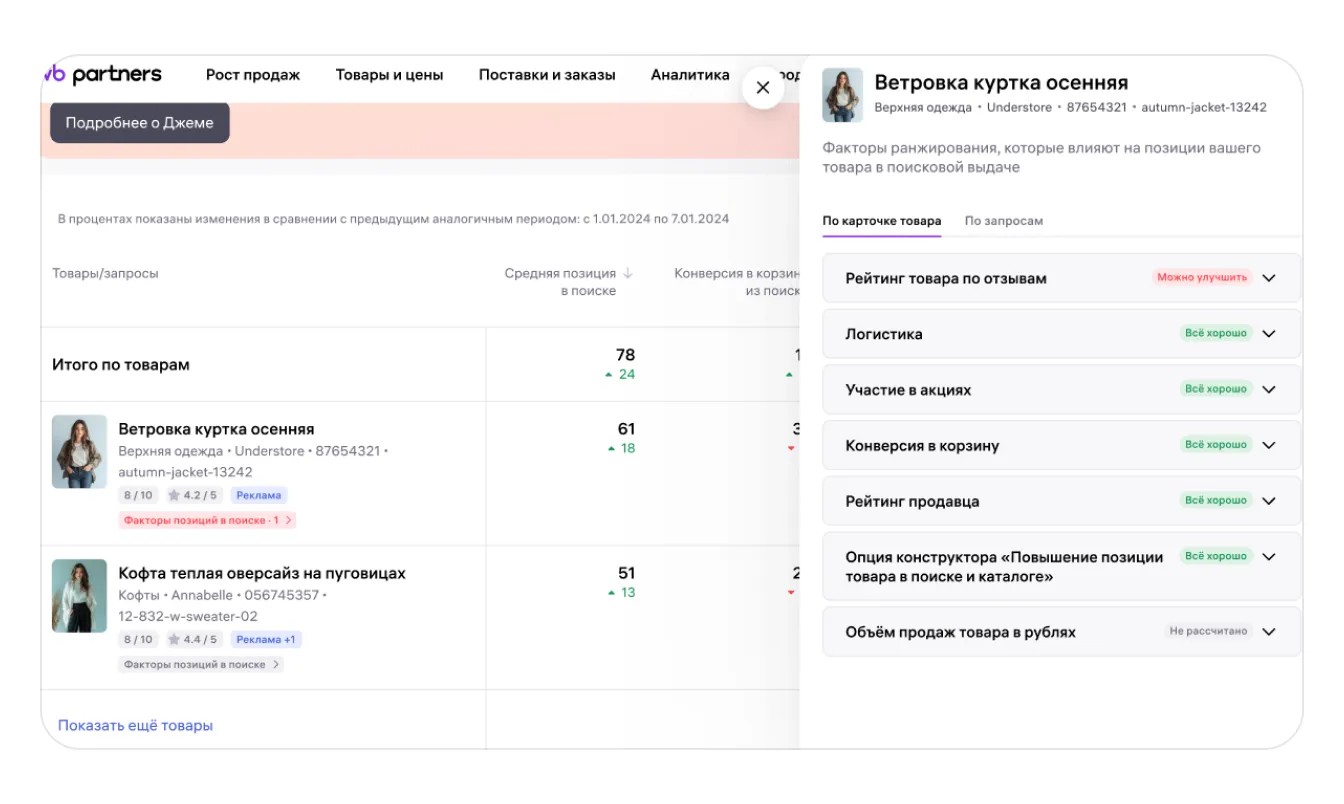Expand the Конверсия в корзину factor
1344x804 pixels.
(1269, 446)
